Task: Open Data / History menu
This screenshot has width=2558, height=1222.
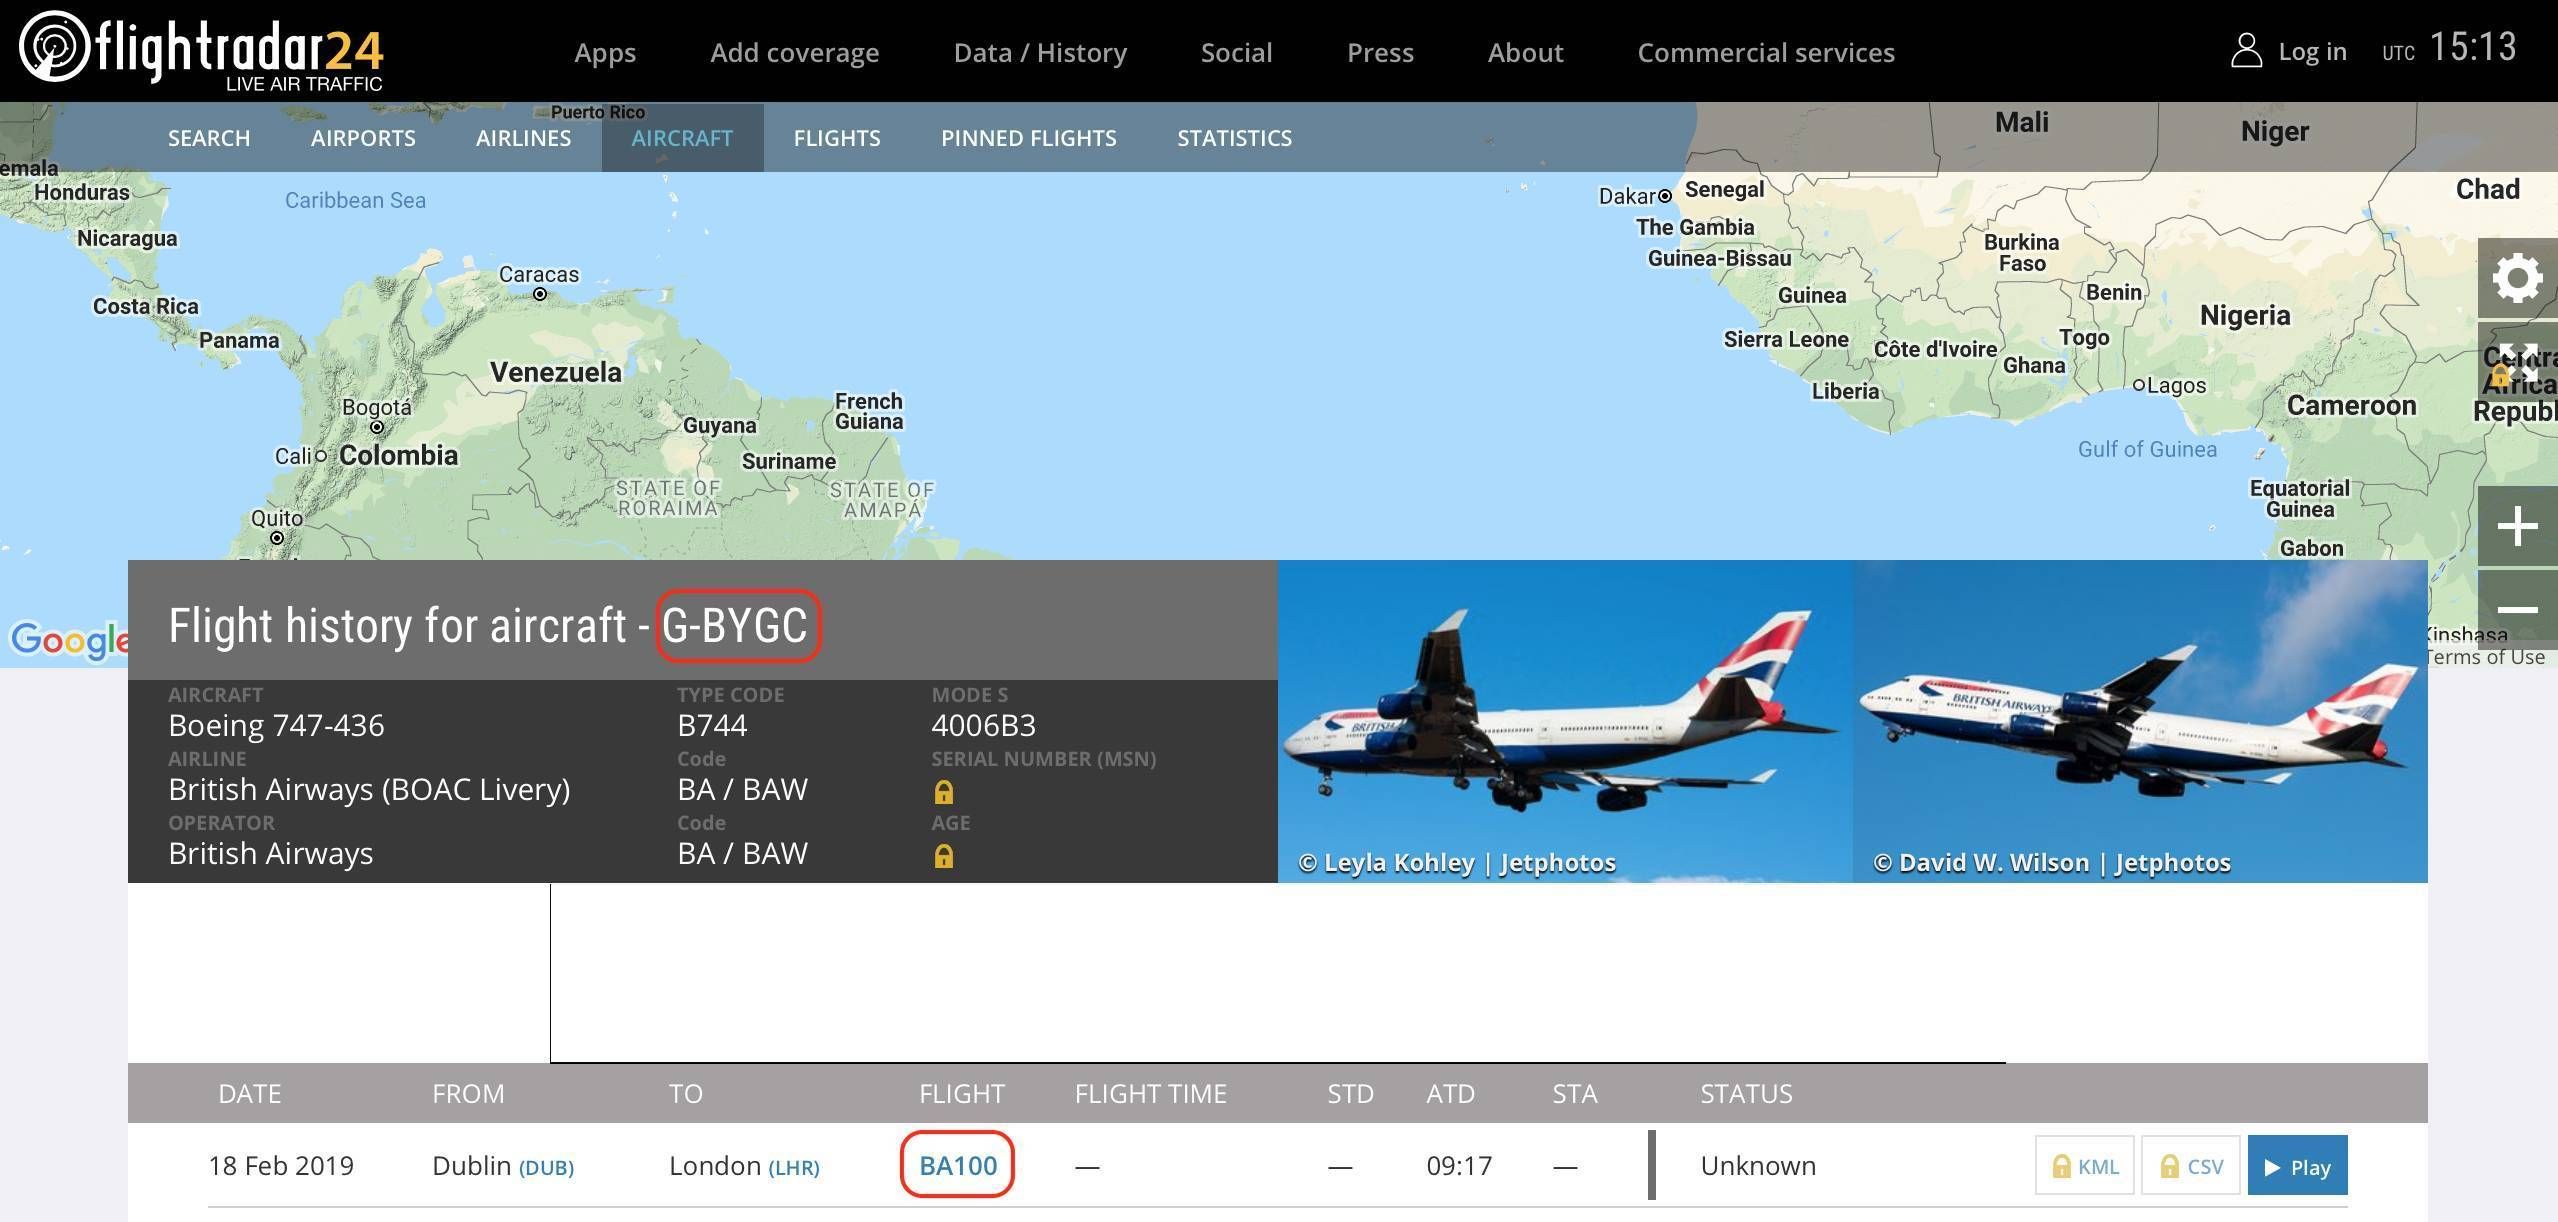Action: pos(1040,52)
